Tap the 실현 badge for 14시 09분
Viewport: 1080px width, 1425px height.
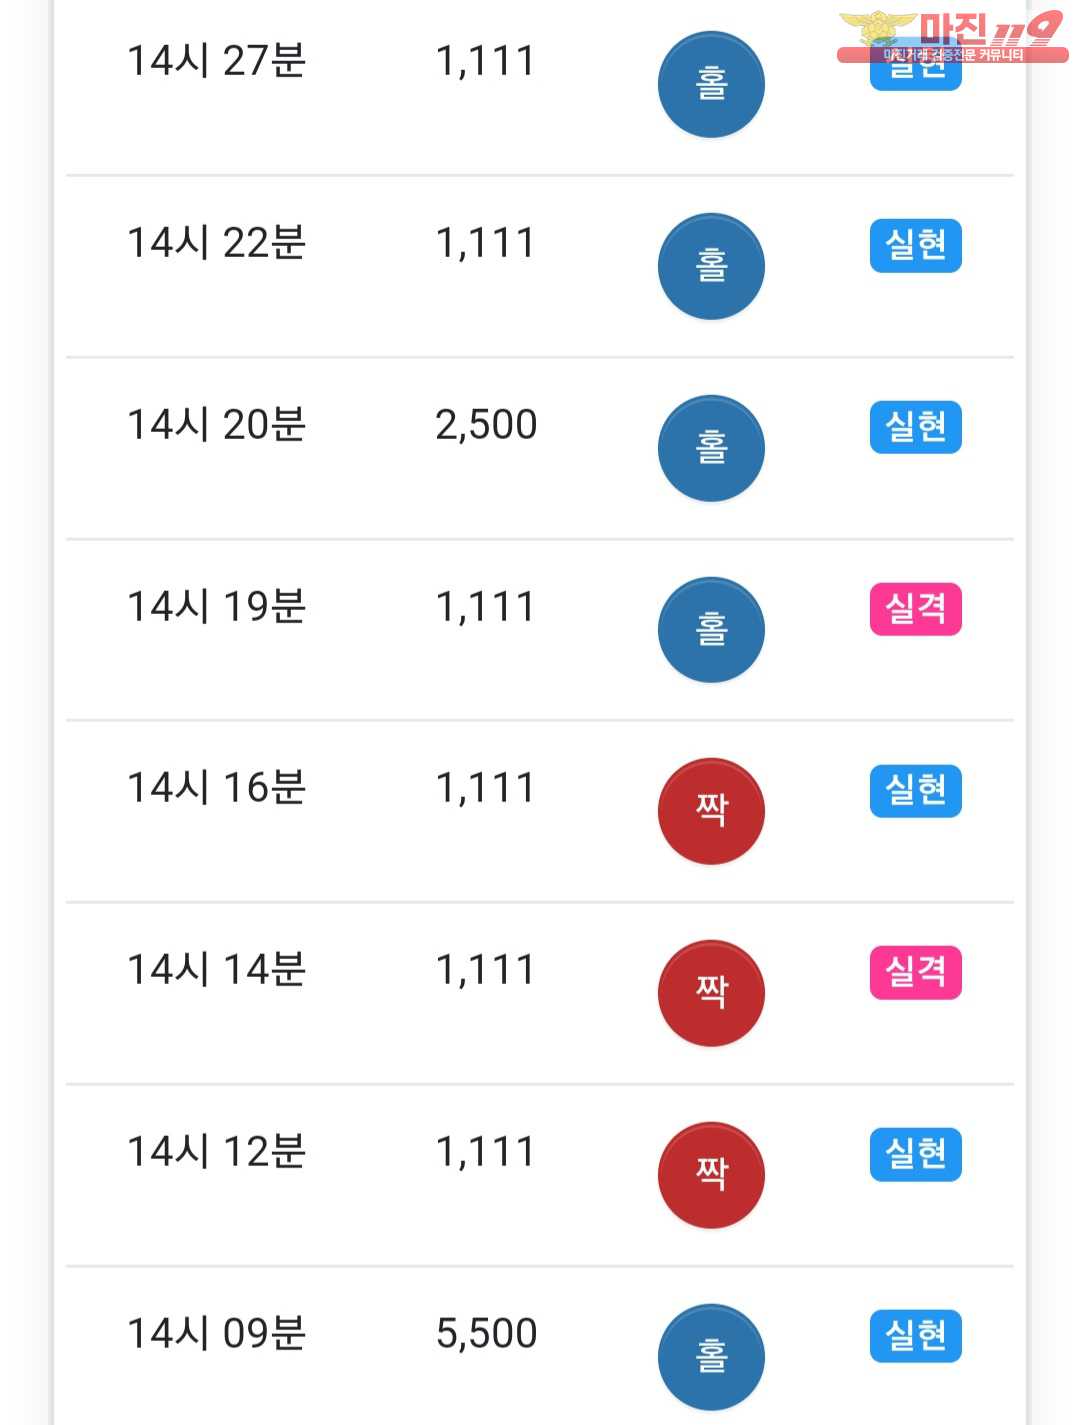[x=915, y=1336]
